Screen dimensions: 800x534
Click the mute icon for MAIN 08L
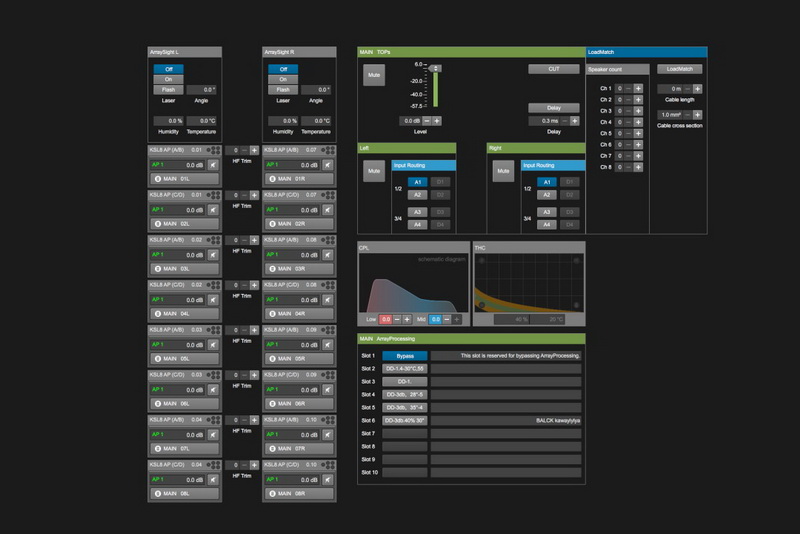coord(213,480)
